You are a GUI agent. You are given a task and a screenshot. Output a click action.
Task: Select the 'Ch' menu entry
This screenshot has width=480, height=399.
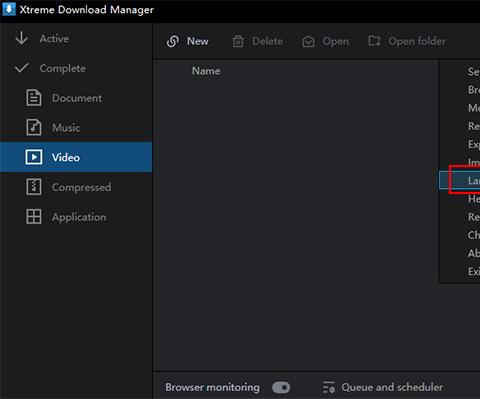click(x=473, y=235)
